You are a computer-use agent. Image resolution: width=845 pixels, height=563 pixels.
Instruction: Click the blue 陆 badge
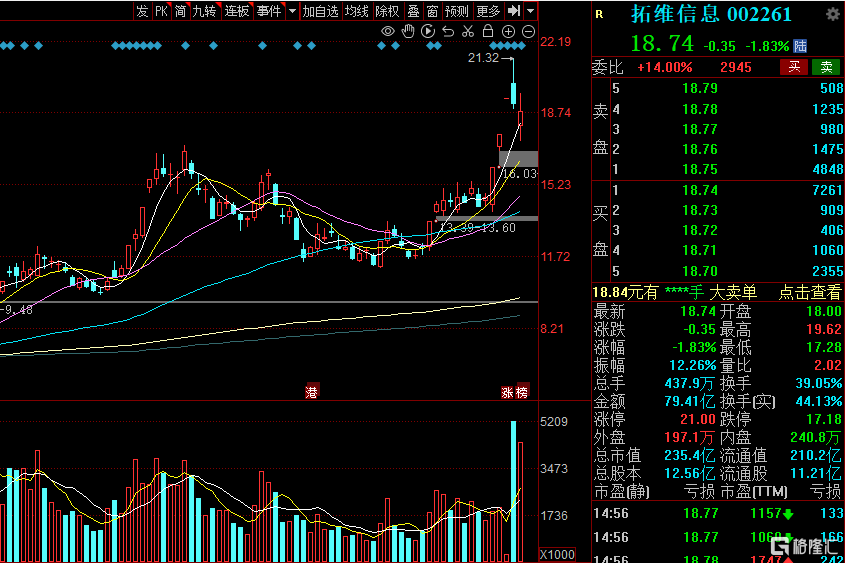pos(800,46)
